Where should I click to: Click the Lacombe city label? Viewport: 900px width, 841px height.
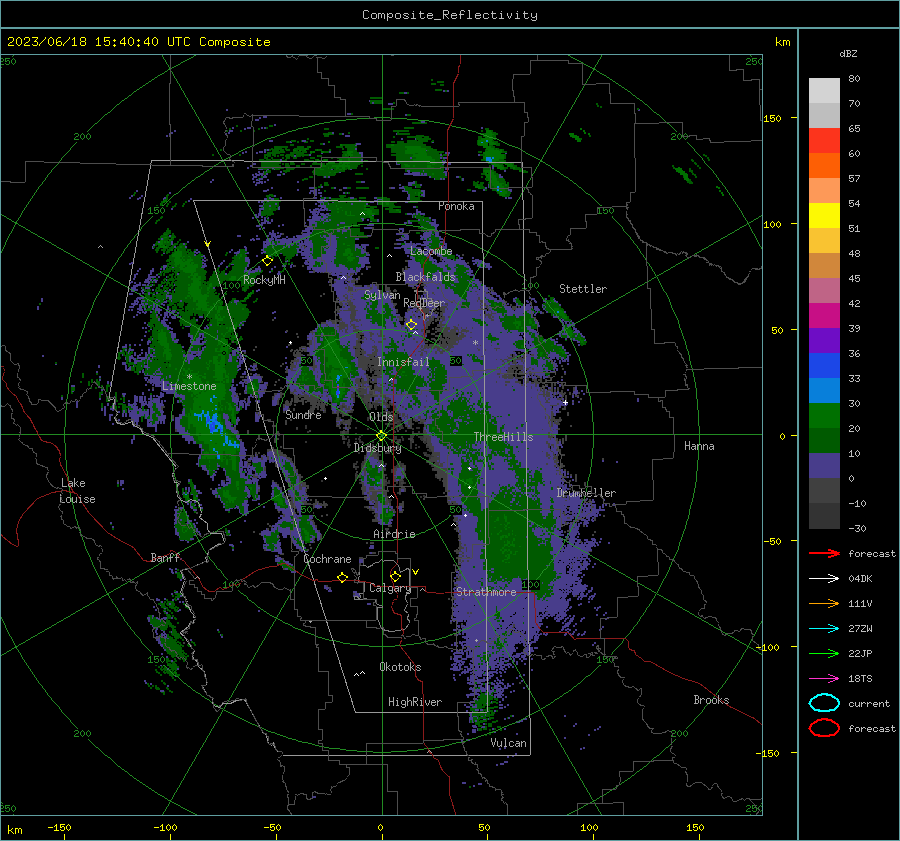431,251
